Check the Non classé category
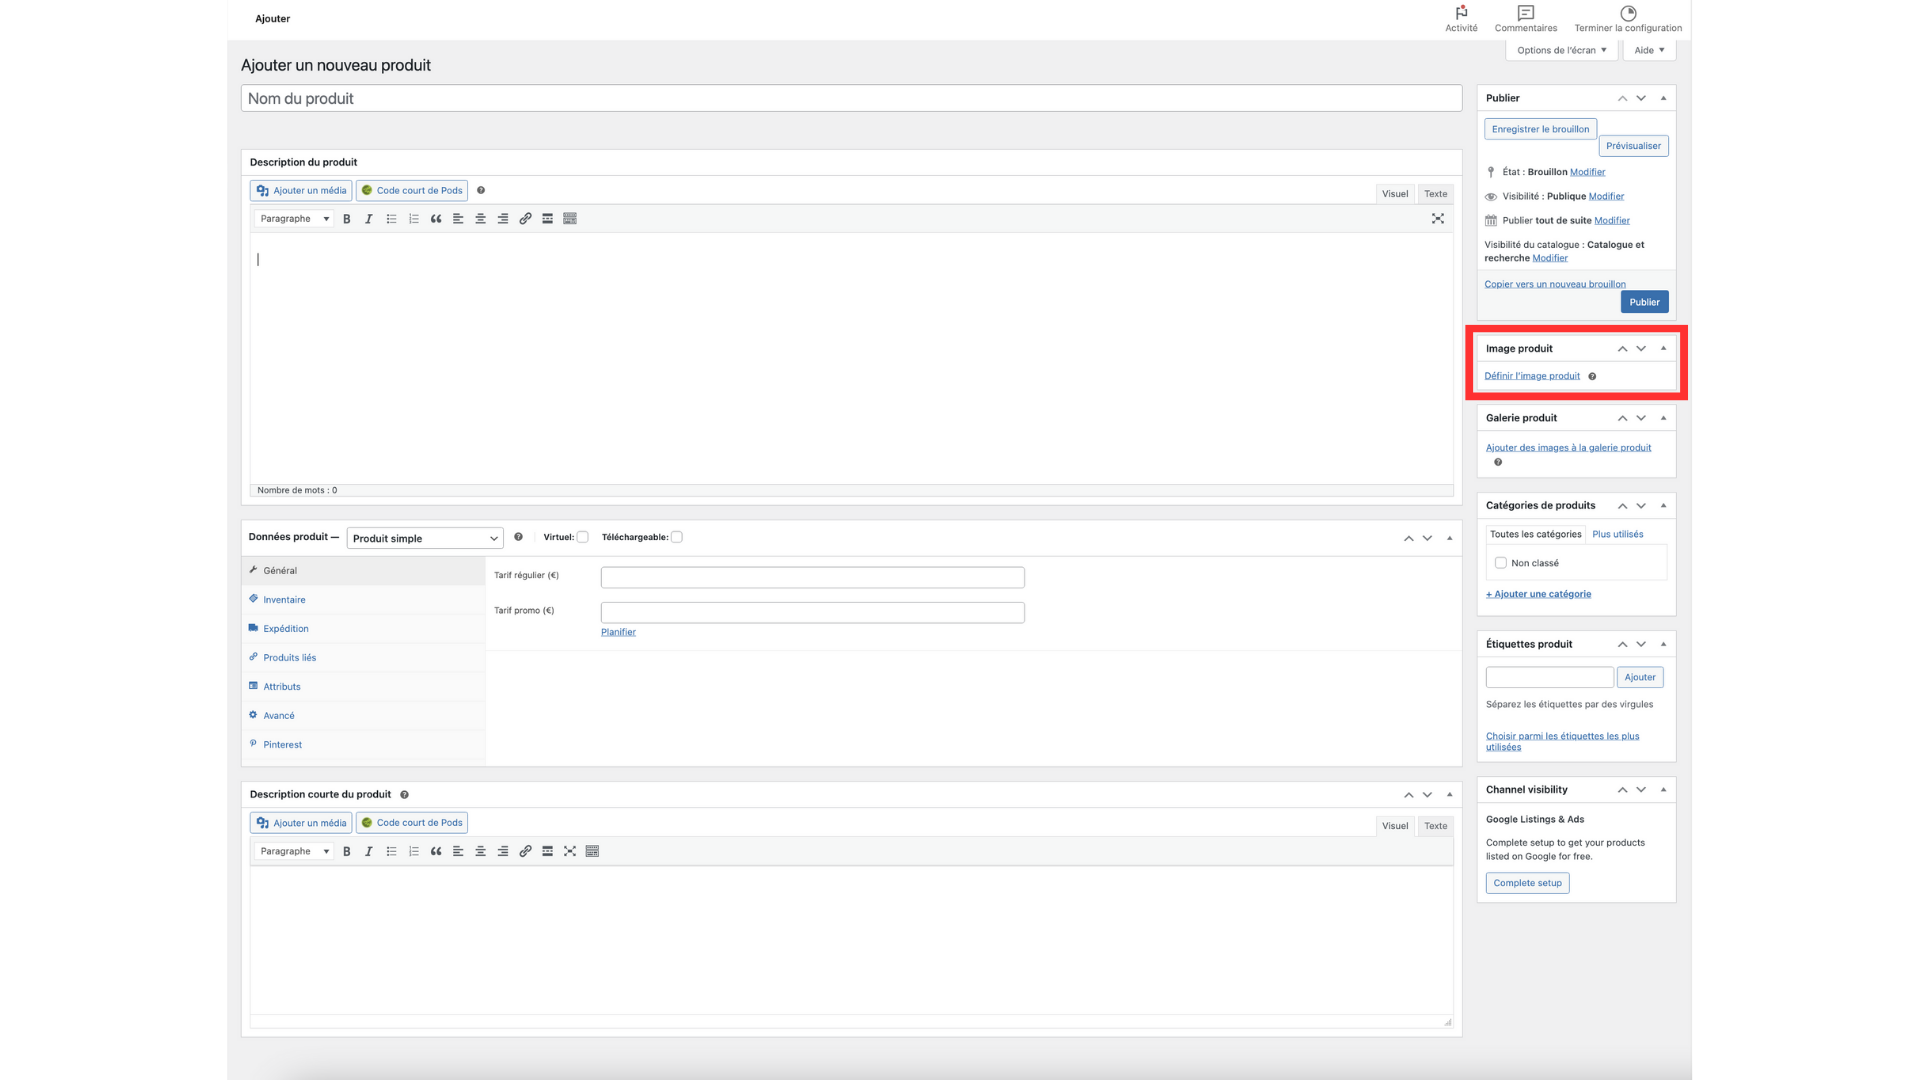 tap(1500, 563)
